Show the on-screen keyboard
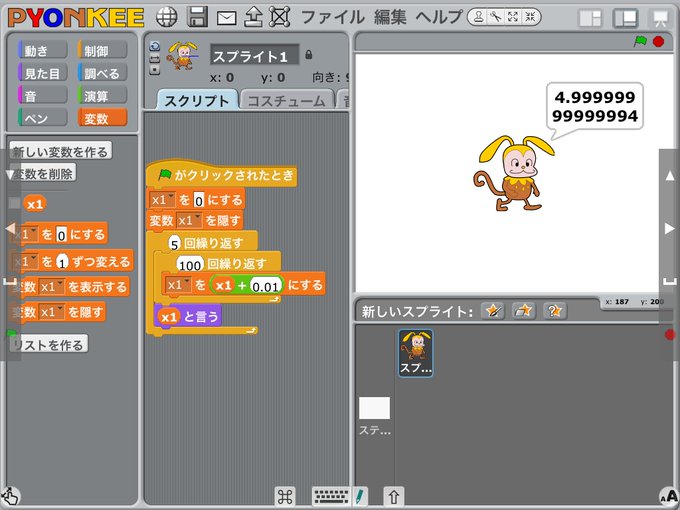 pyautogui.click(x=331, y=497)
